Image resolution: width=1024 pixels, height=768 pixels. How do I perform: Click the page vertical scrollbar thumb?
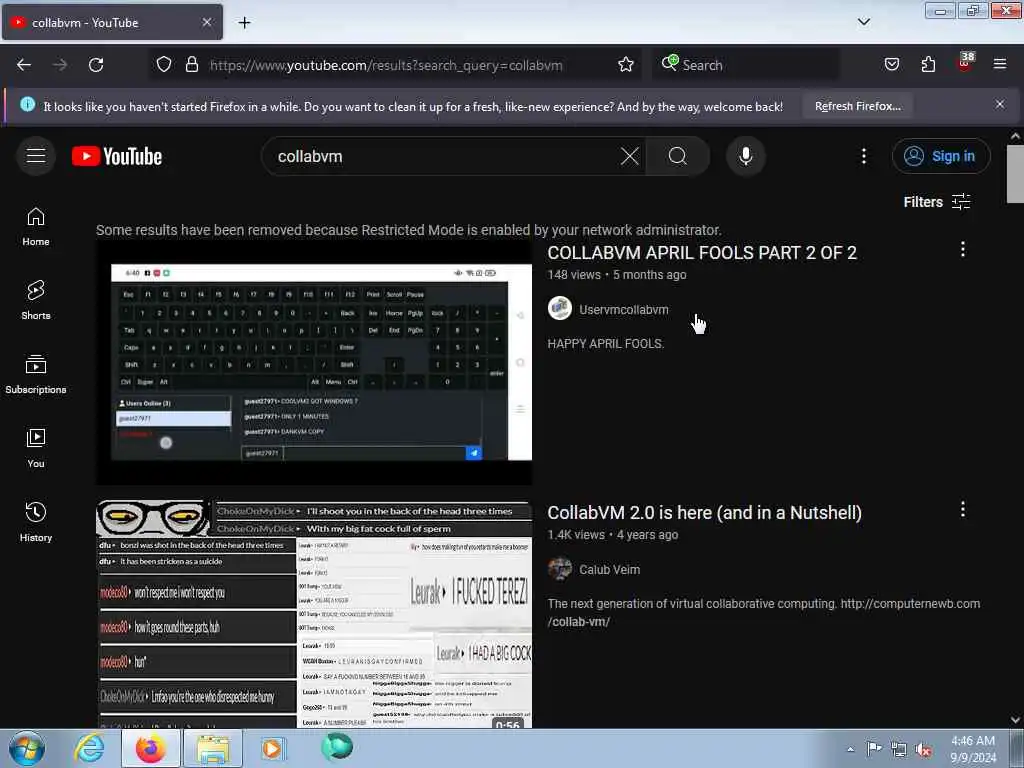[1015, 174]
